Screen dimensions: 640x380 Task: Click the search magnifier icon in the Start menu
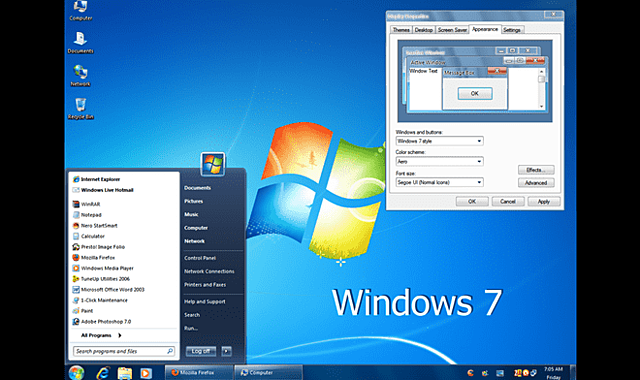pos(170,351)
